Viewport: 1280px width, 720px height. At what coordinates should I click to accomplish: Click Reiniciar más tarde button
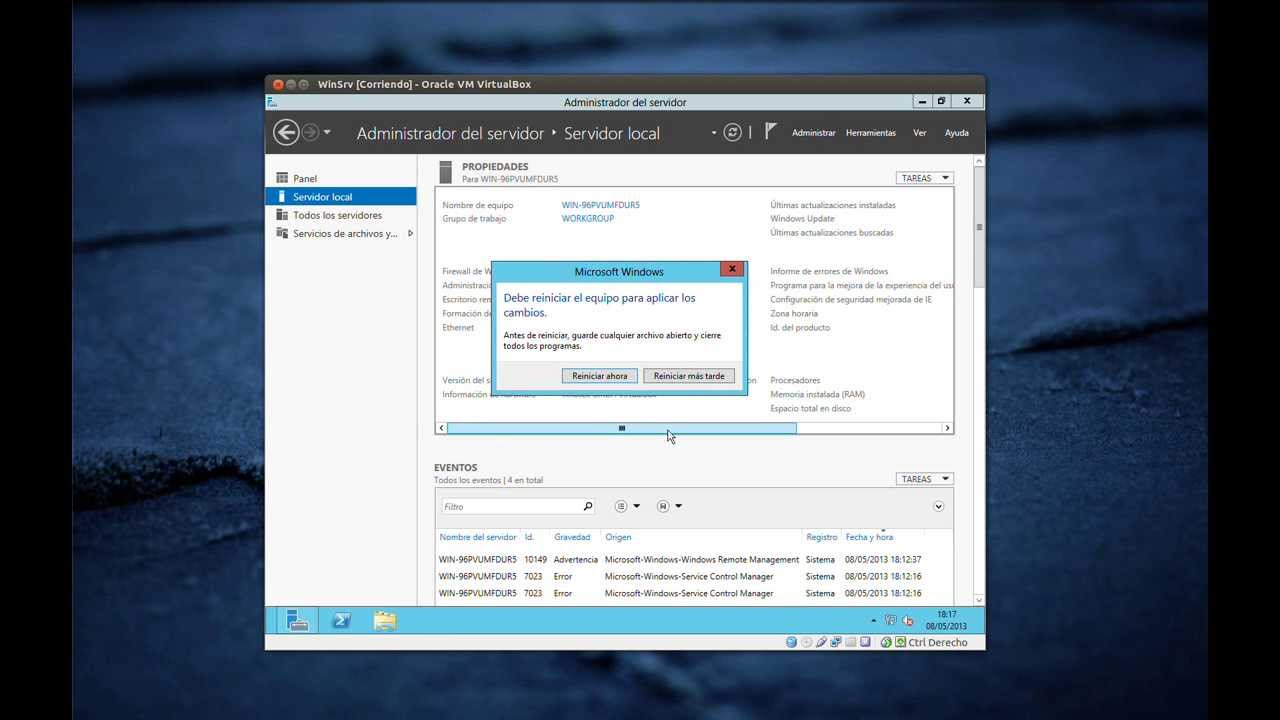689,376
